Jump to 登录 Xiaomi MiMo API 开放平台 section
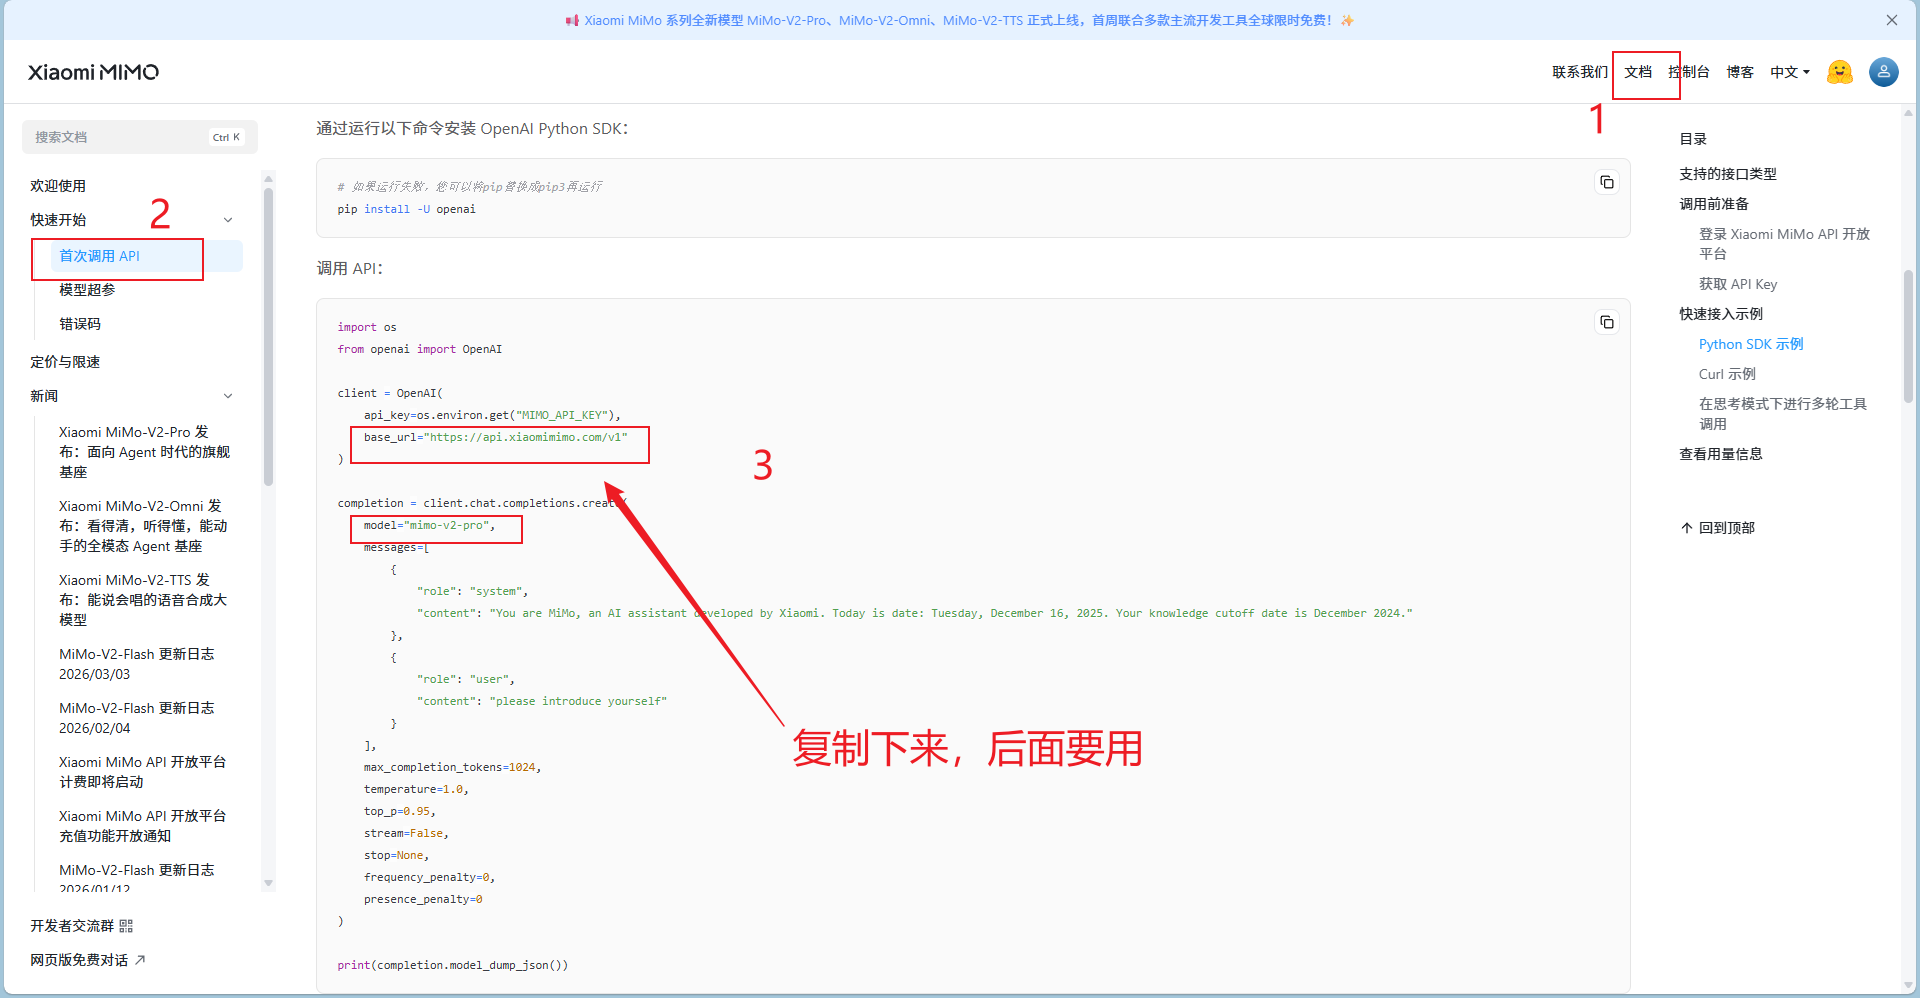The image size is (1920, 998). tap(1785, 244)
